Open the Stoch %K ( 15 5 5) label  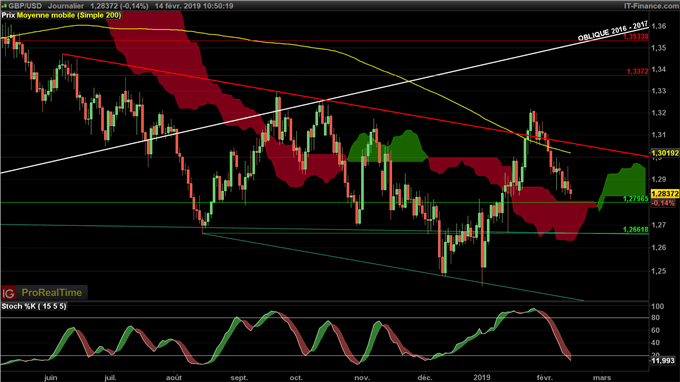click(x=34, y=306)
